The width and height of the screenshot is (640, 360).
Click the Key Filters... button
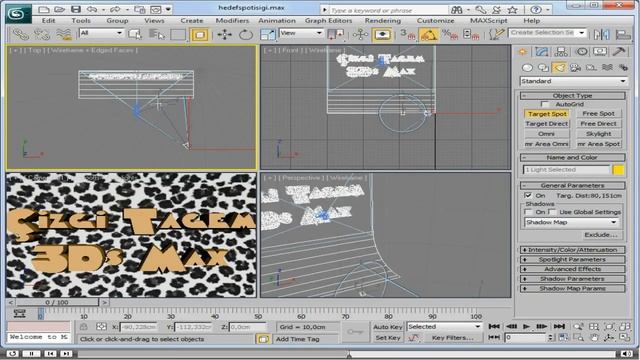(452, 338)
